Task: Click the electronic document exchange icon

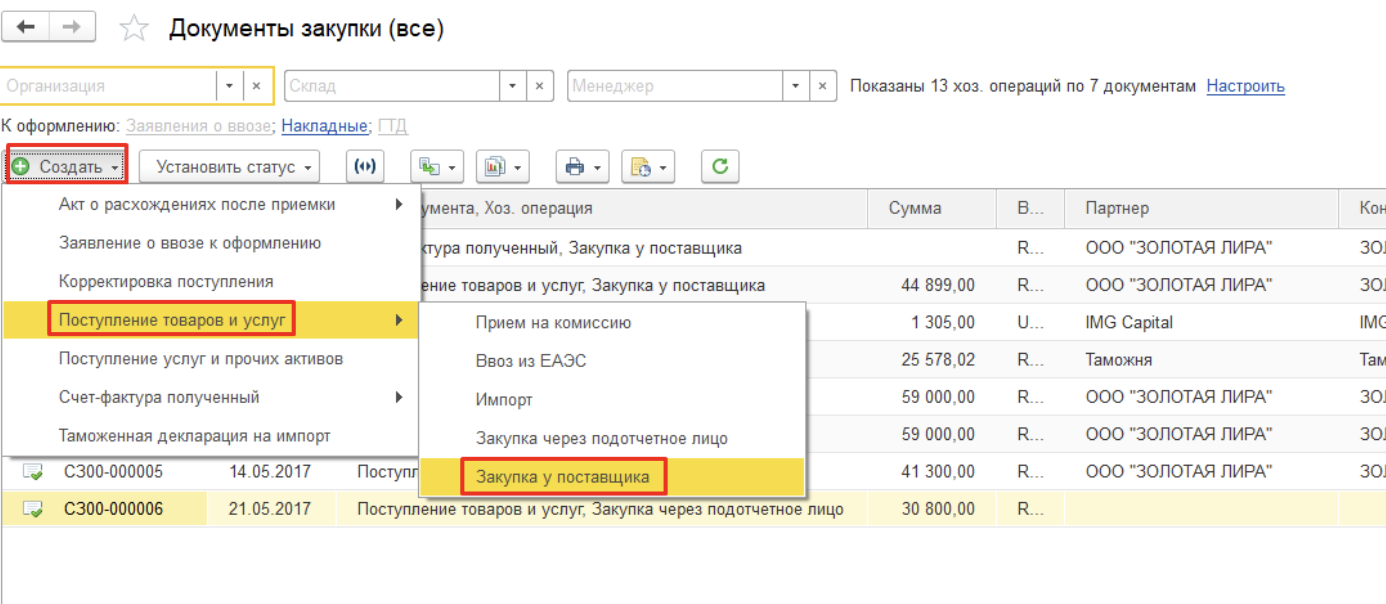Action: pyautogui.click(x=365, y=167)
